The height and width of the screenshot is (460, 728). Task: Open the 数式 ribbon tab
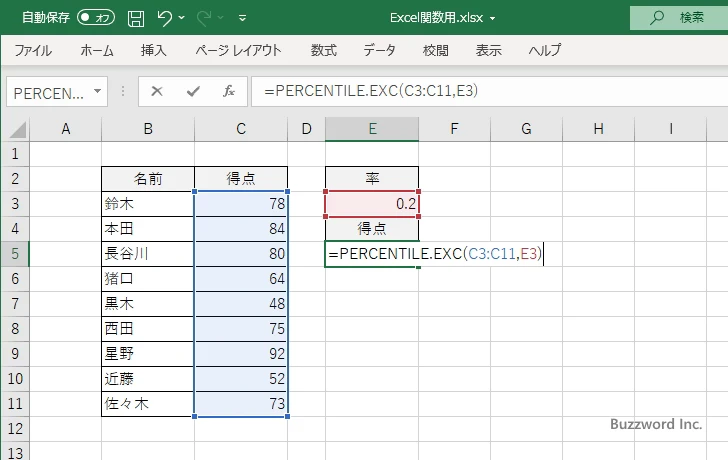click(x=324, y=50)
